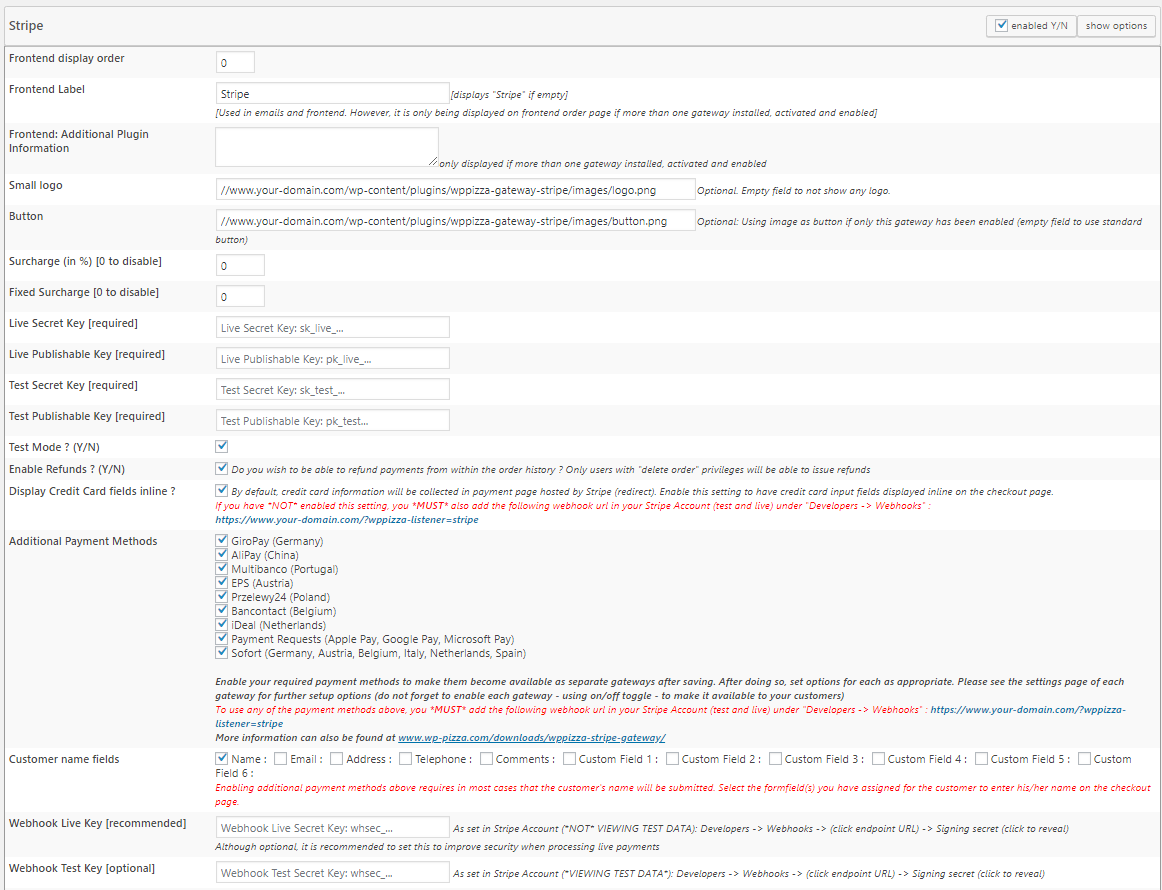Toggle Display Credit Card fields inline checkbox
Screen dimensions: 1162x890
pos(222,490)
